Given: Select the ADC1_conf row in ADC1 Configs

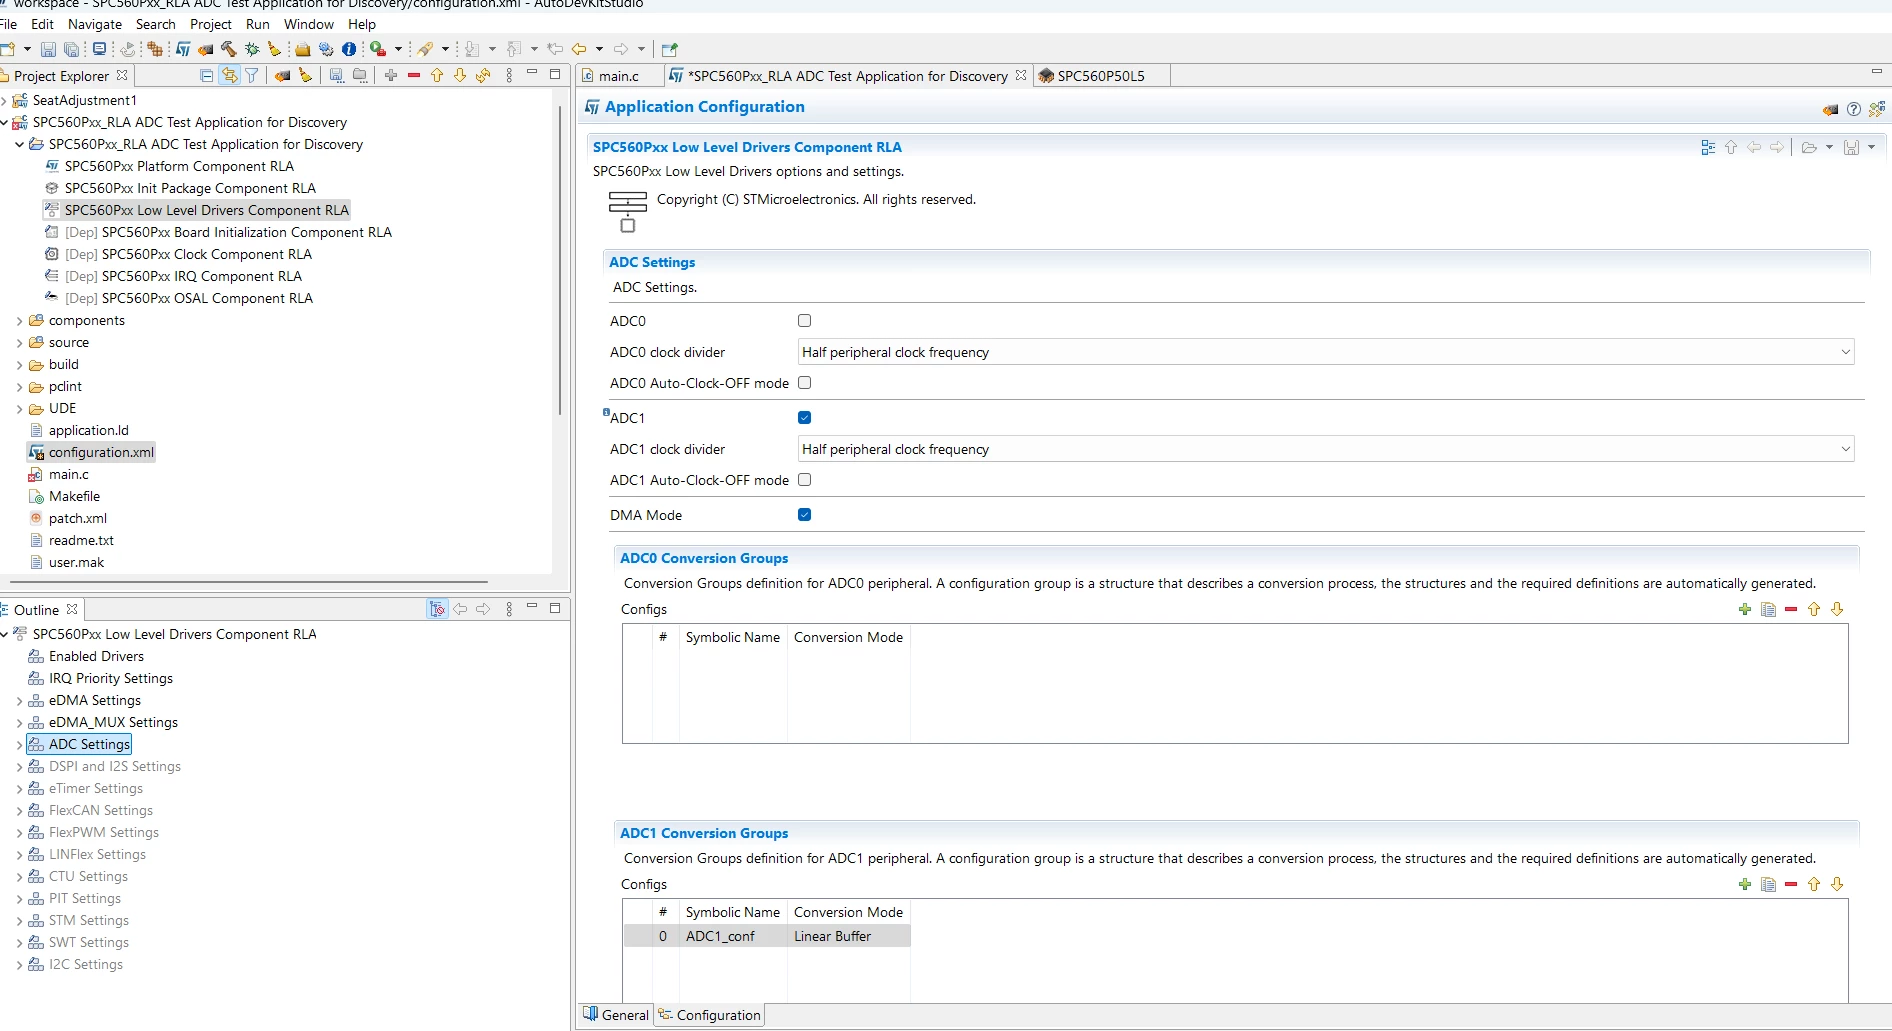Looking at the screenshot, I should (x=767, y=936).
